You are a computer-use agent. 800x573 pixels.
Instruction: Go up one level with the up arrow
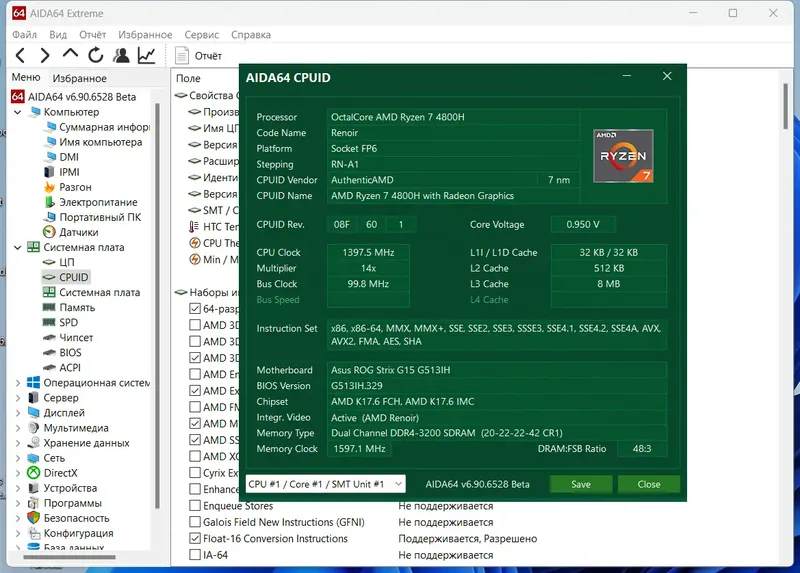pos(70,55)
